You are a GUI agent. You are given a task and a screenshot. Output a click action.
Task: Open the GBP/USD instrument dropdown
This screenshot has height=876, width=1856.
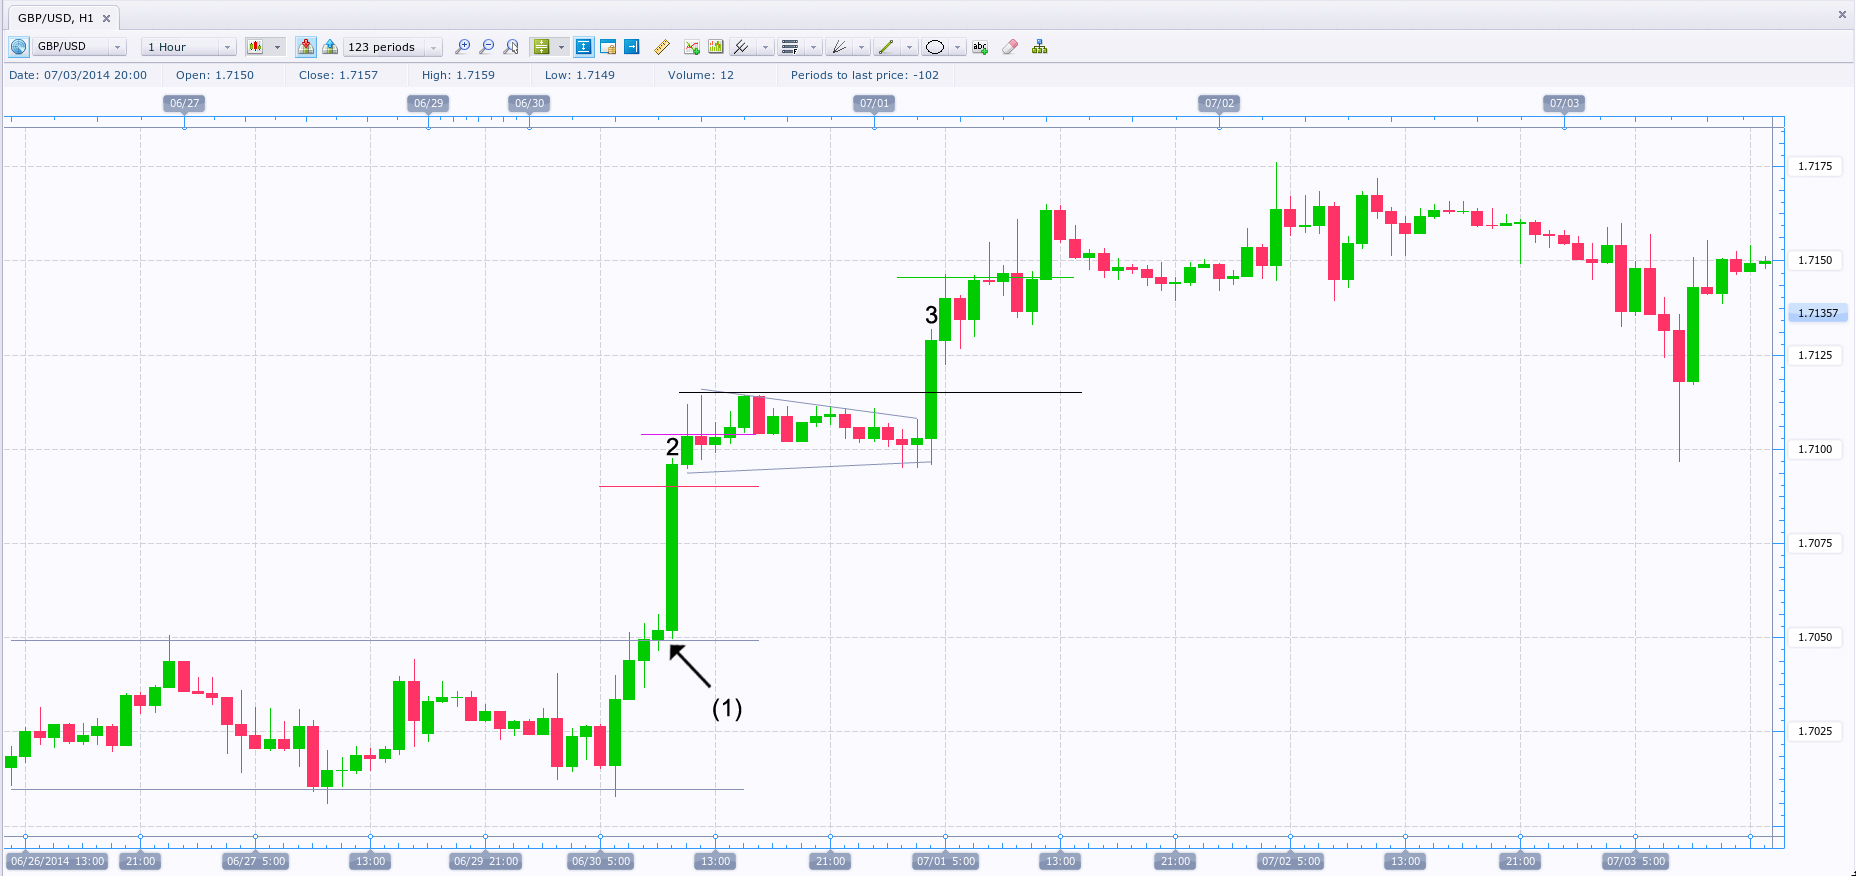(x=80, y=47)
